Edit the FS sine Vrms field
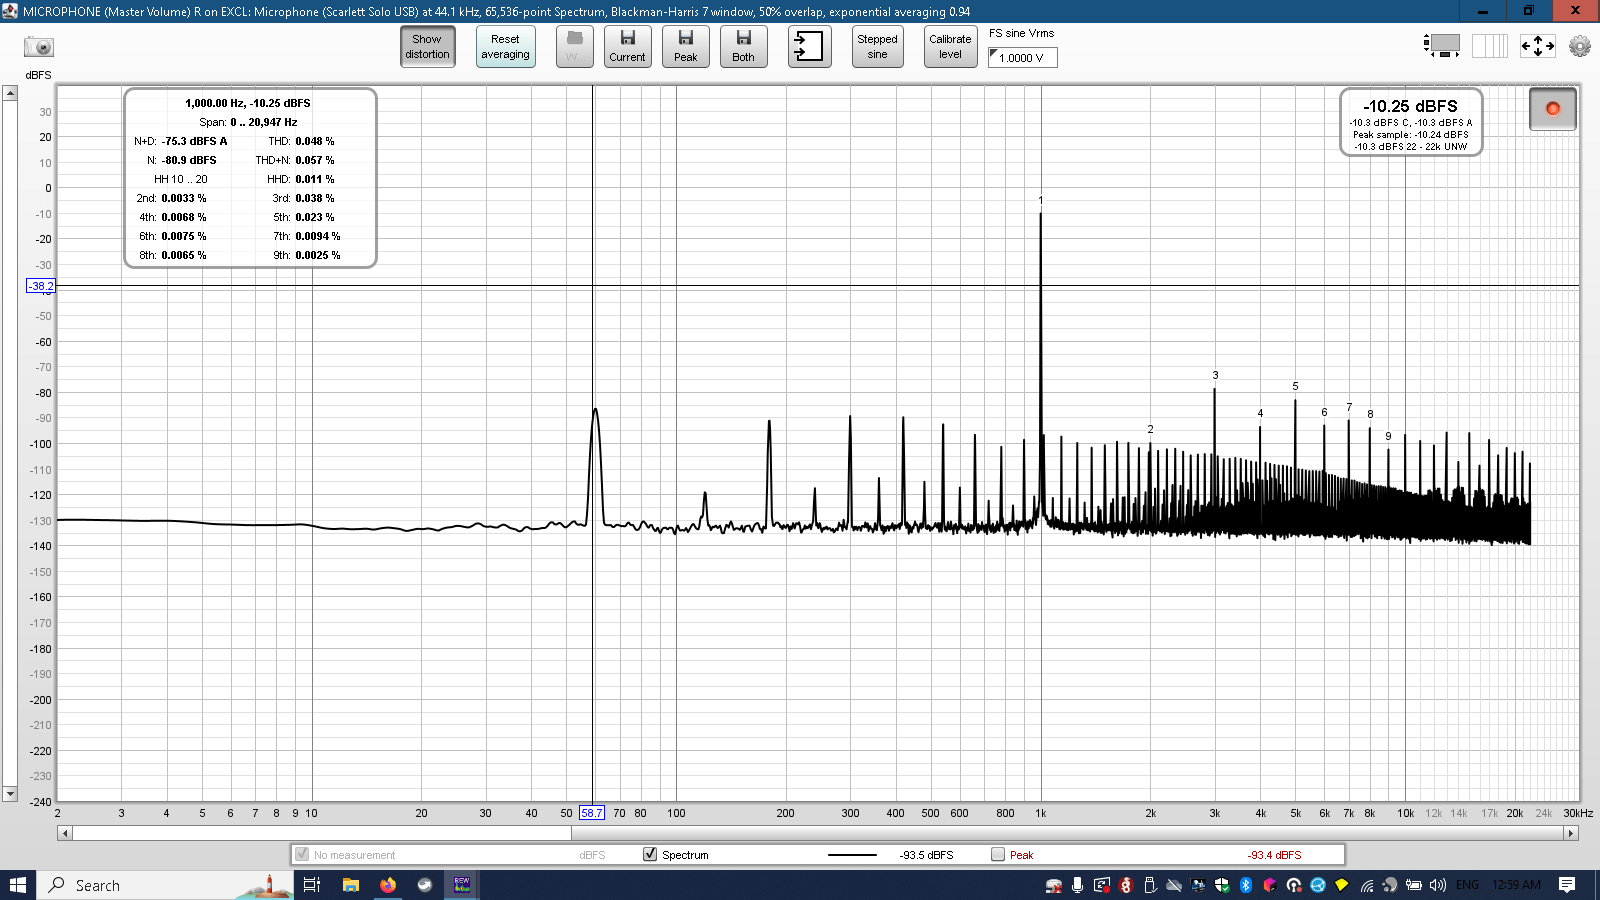 1022,58
